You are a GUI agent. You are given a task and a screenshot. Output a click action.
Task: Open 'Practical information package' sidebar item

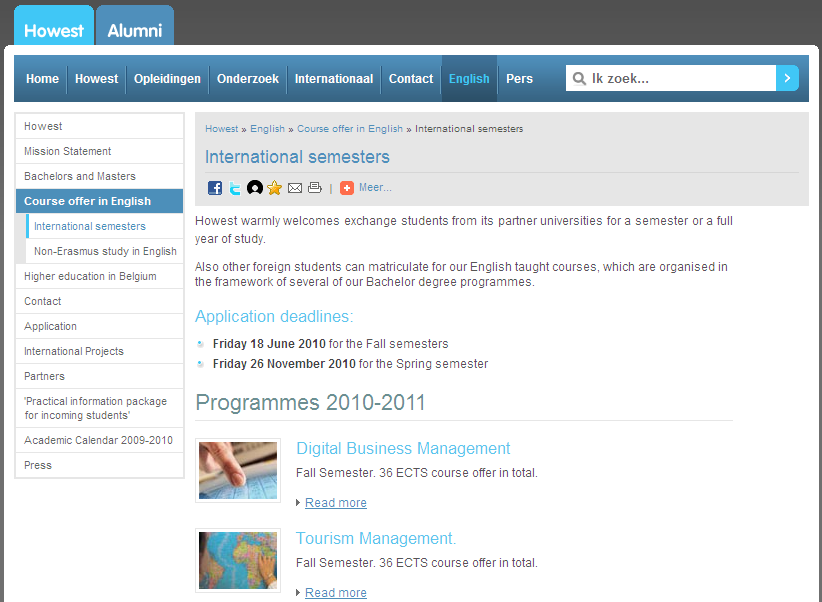pyautogui.click(x=100, y=408)
